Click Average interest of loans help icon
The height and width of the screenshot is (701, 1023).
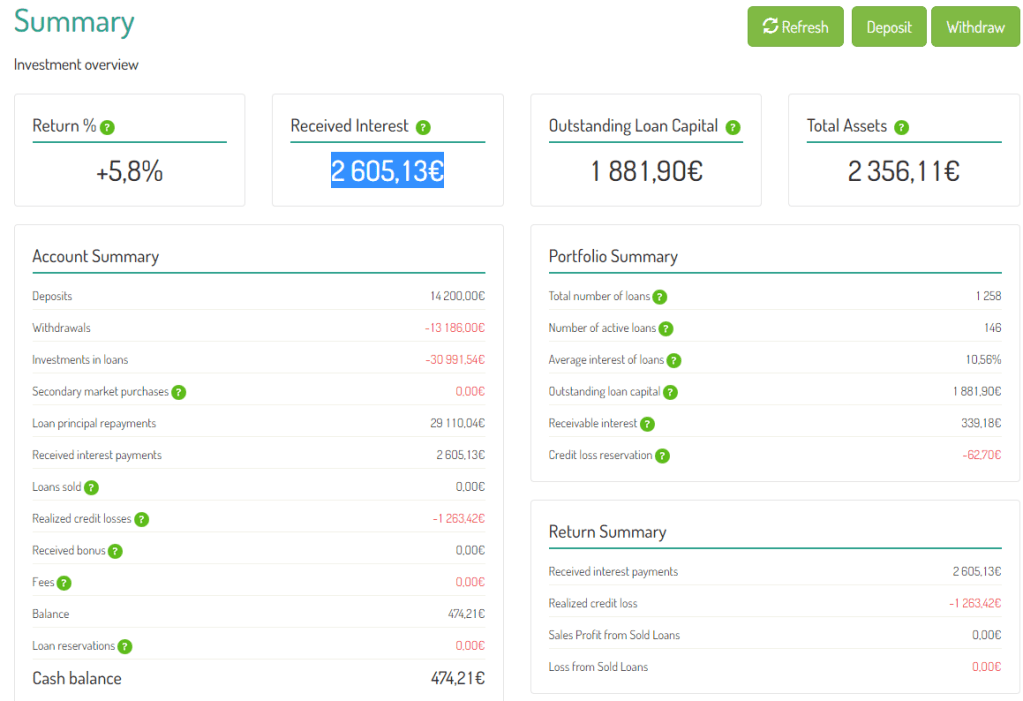click(674, 360)
